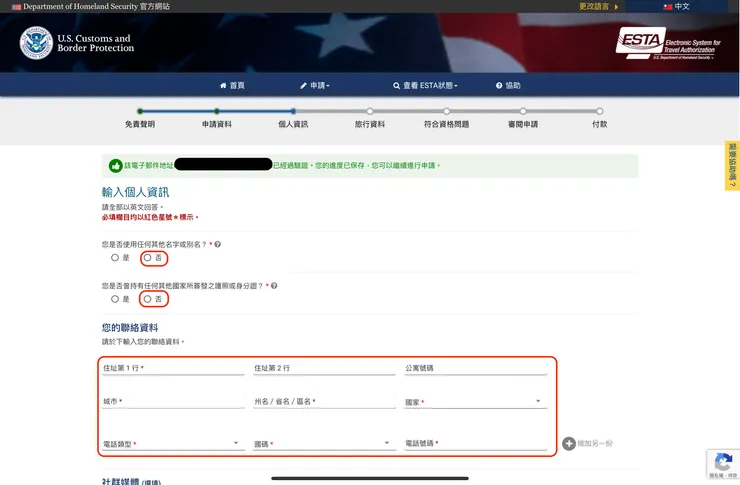Click the ESTA logo

(x=668, y=43)
